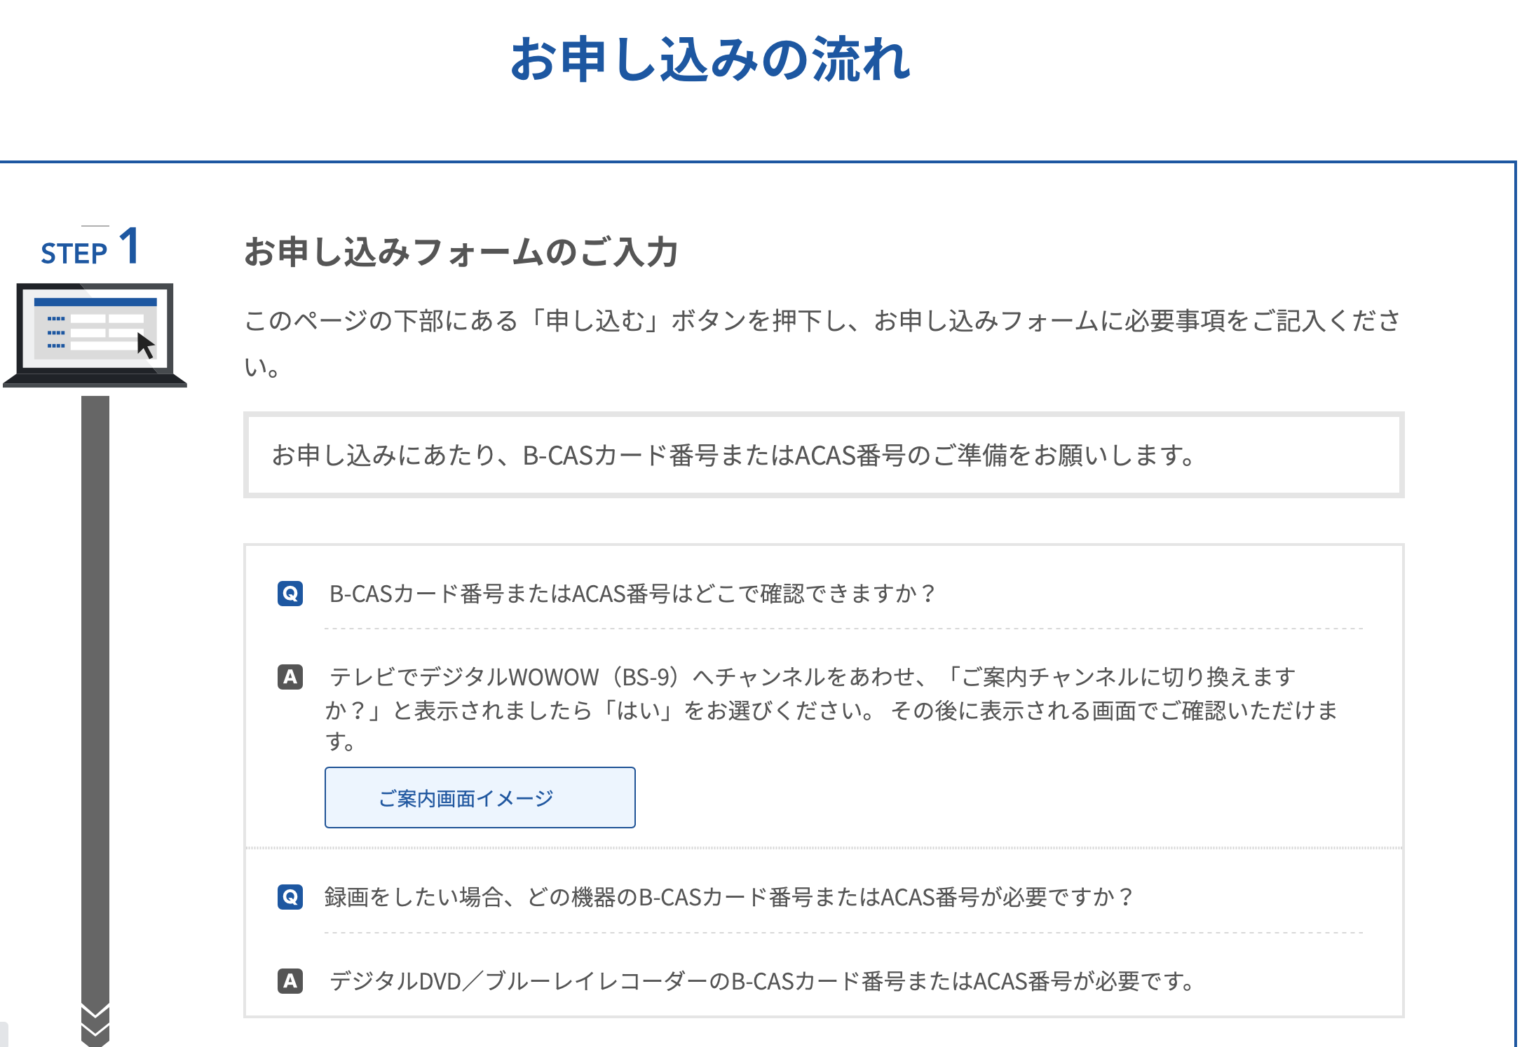Open the お申し込みフォームのご入力 section header
The image size is (1536, 1047).
pos(461,253)
